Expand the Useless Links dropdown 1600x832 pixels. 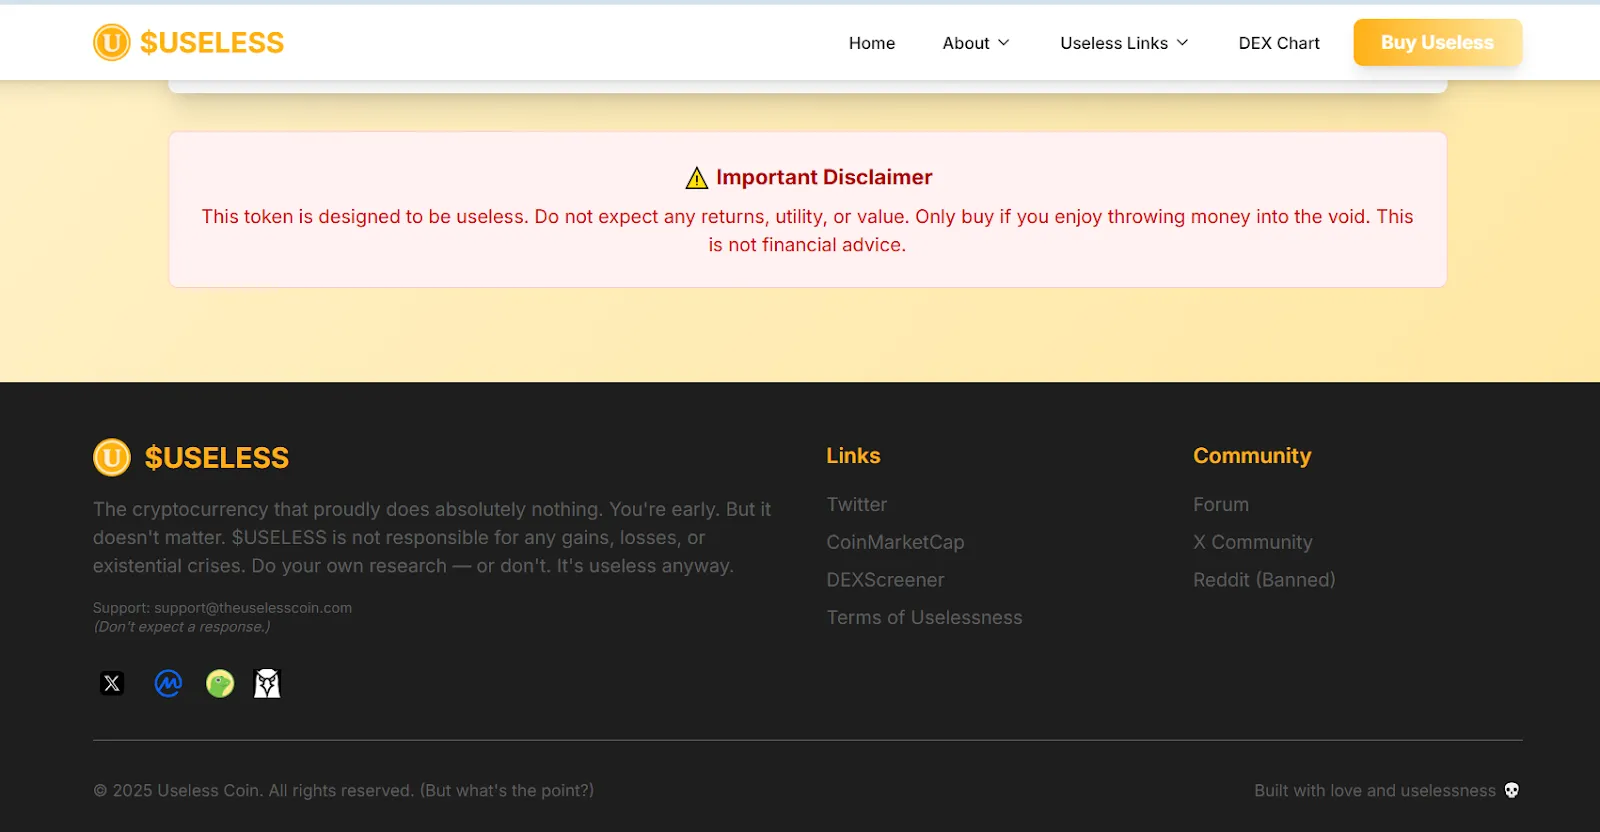1124,43
